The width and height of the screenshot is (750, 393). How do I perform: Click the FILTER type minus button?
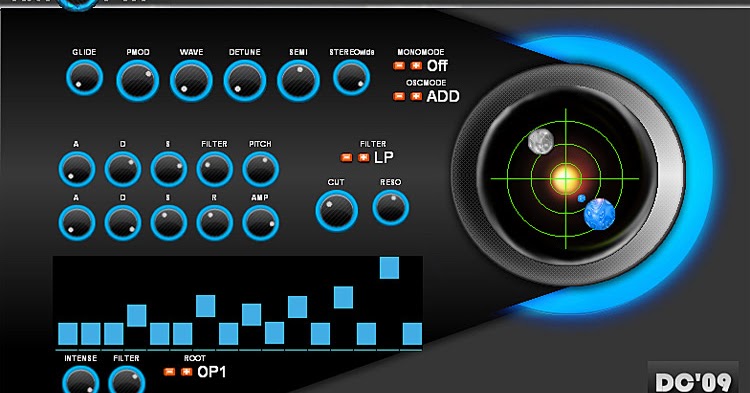346,158
